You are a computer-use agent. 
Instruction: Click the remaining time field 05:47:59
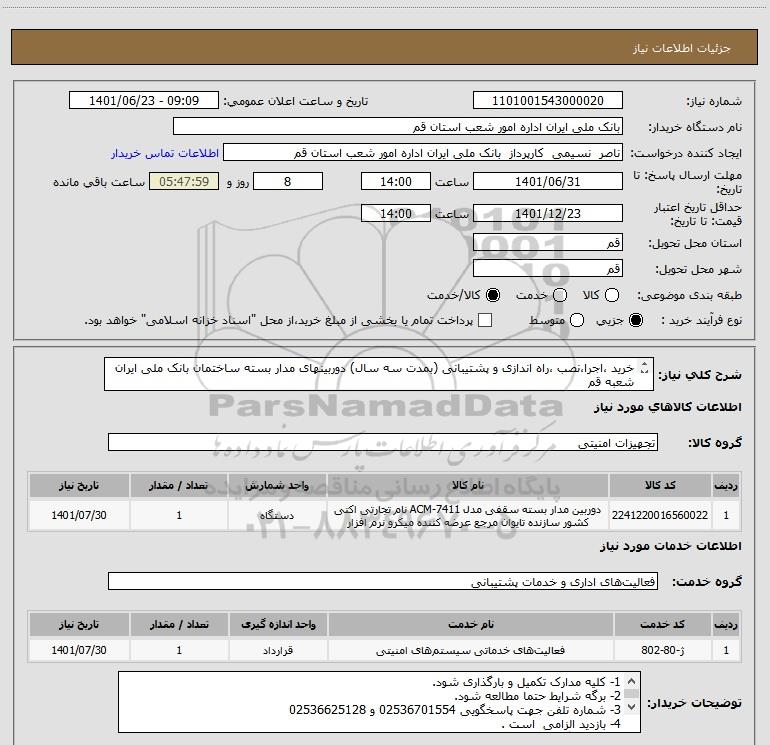pyautogui.click(x=184, y=181)
